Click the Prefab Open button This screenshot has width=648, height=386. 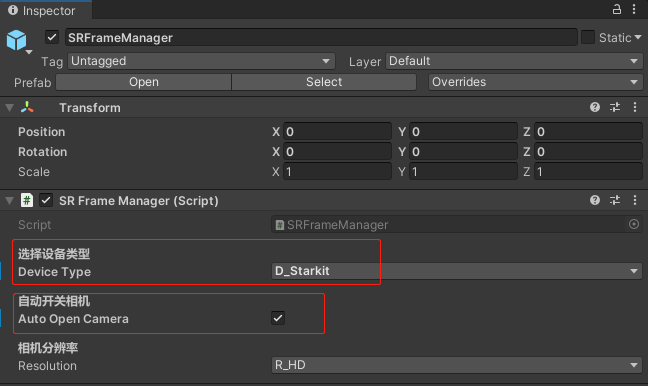coord(143,82)
